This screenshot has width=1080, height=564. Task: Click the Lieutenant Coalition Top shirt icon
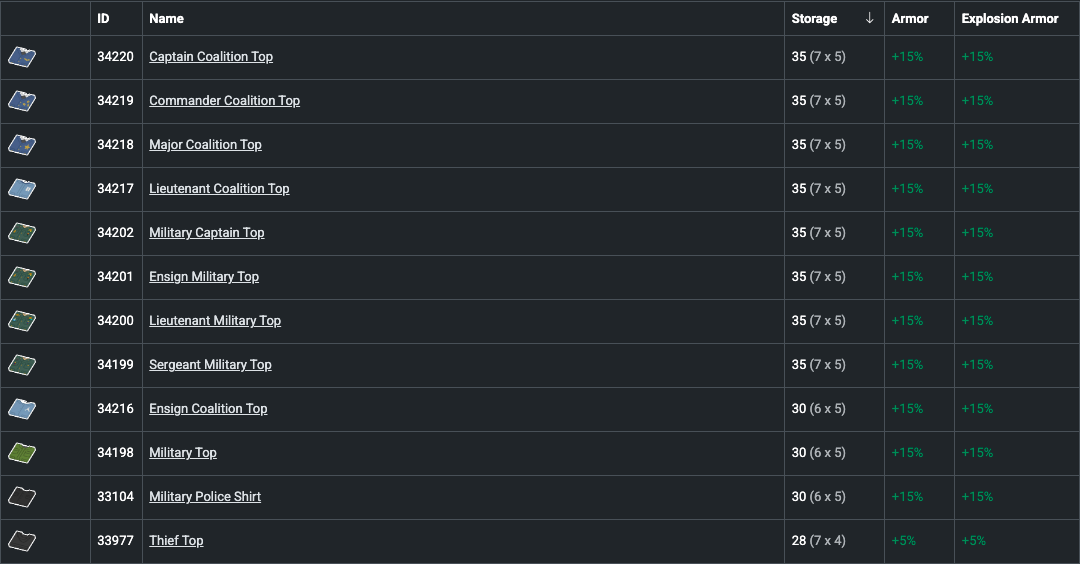pos(22,189)
